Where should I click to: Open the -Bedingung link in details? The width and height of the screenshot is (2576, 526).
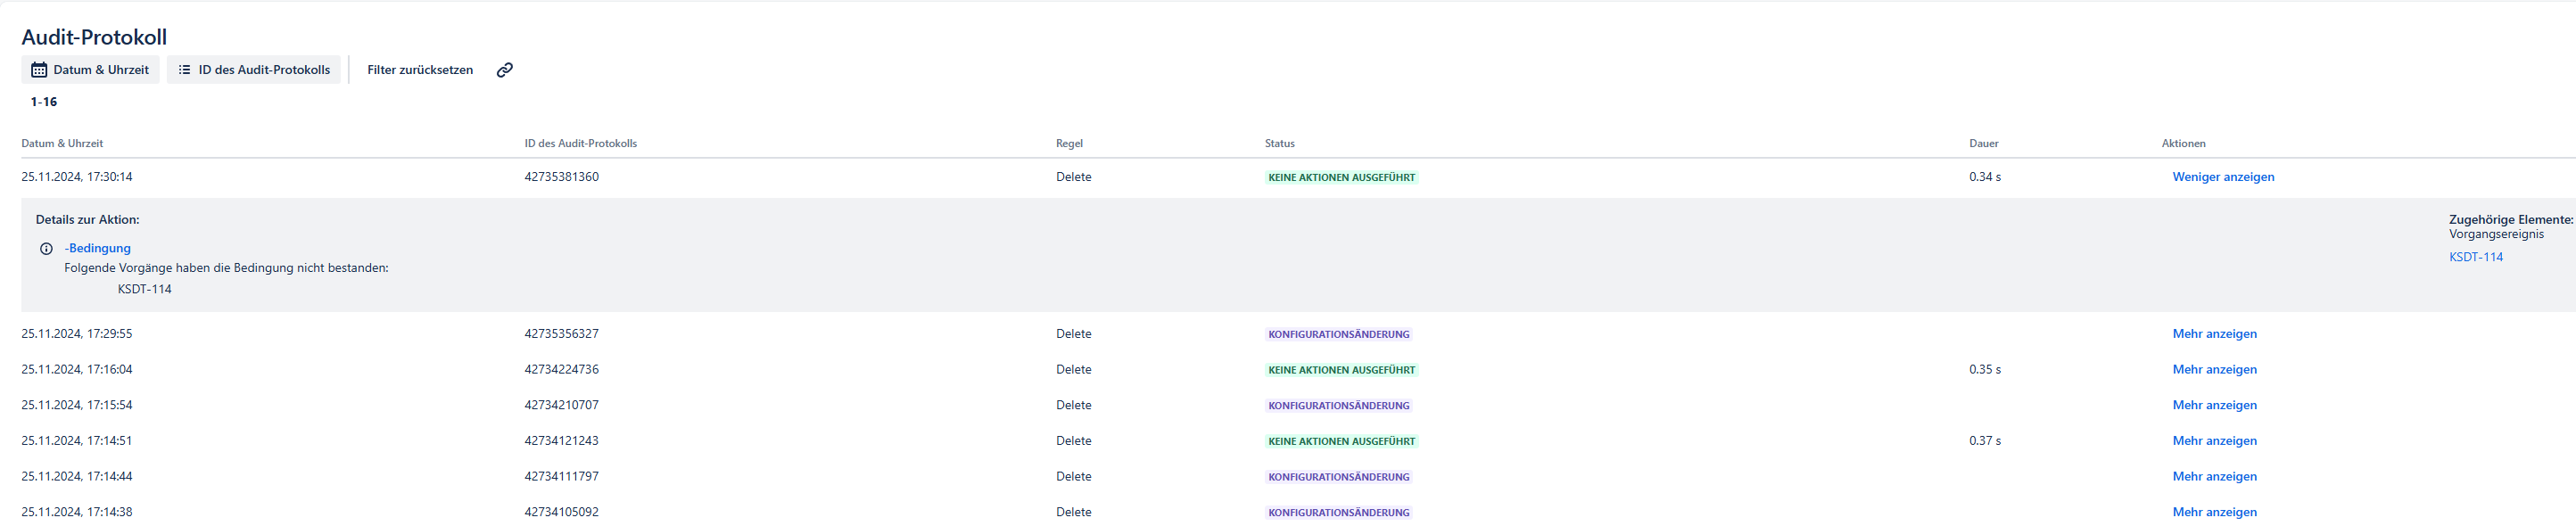98,248
